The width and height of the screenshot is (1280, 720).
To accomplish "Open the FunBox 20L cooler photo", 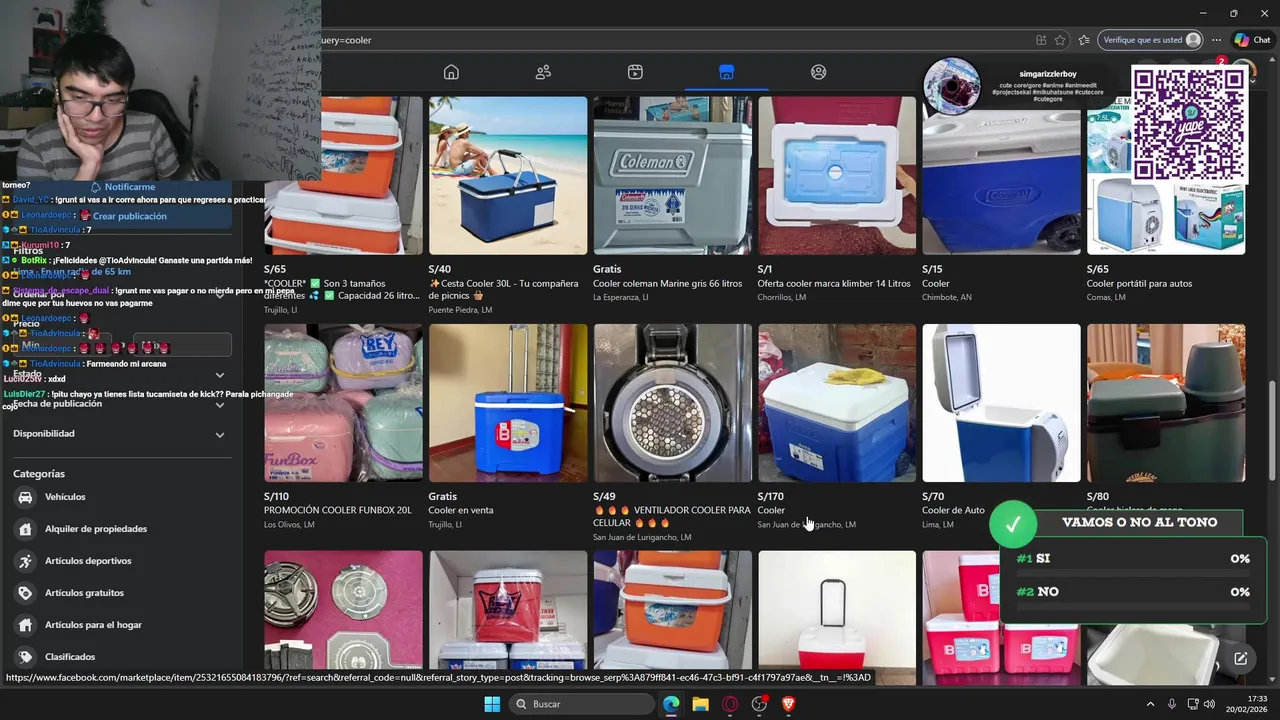I will (x=343, y=403).
